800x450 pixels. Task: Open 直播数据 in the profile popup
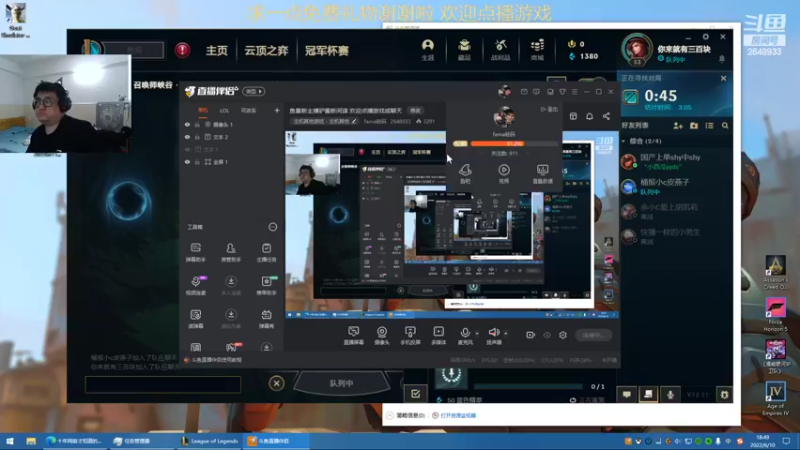542,173
